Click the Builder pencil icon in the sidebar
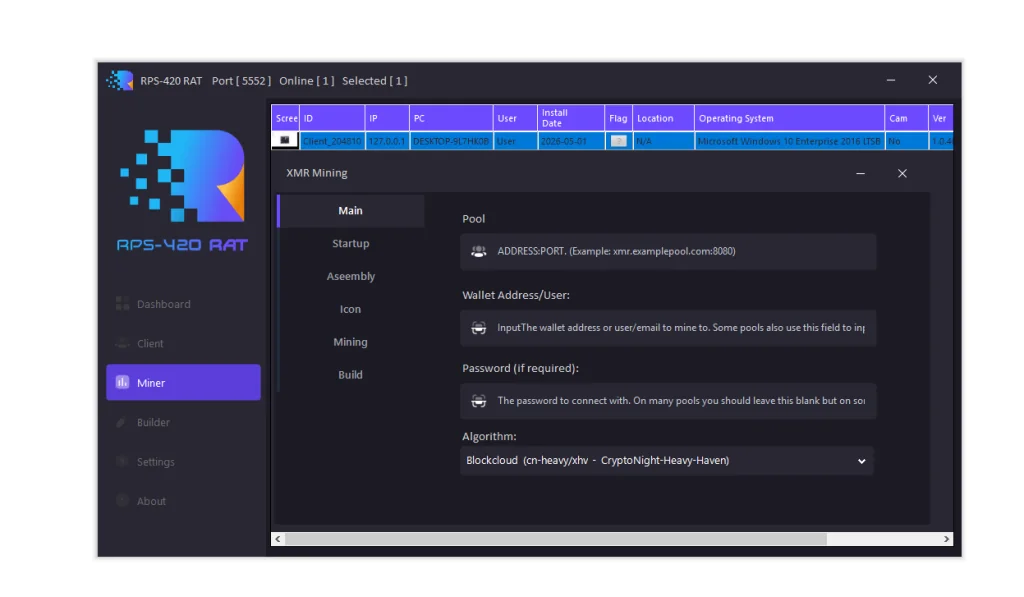 tap(121, 422)
